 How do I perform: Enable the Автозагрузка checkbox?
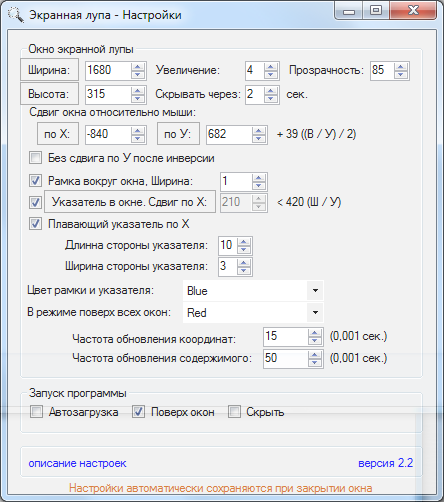coord(36,412)
